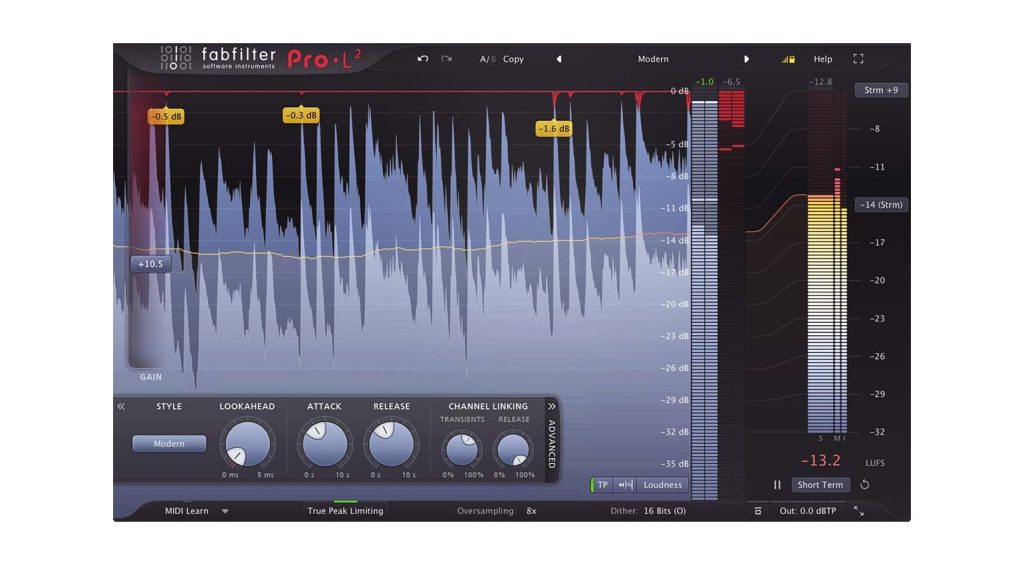This screenshot has height=565, width=1024.
Task: Toggle compact view icon in bottom bar
Action: (x=758, y=511)
